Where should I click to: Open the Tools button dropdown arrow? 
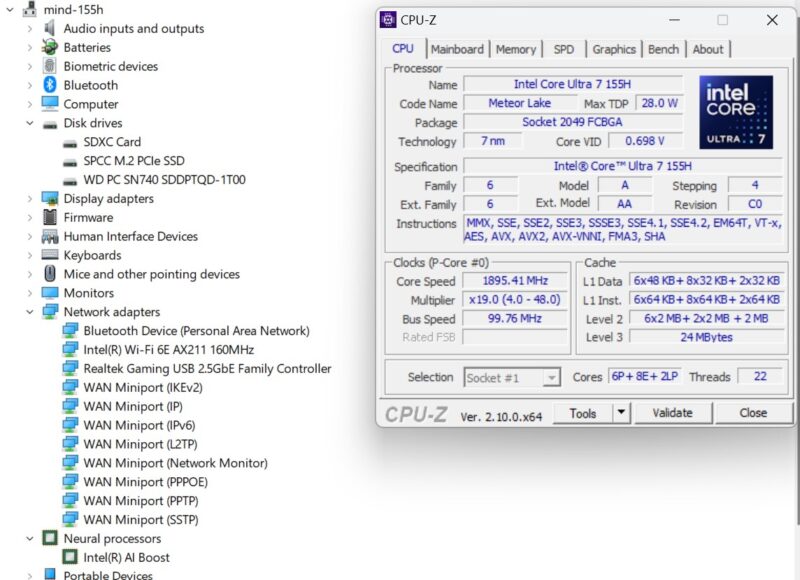(621, 412)
